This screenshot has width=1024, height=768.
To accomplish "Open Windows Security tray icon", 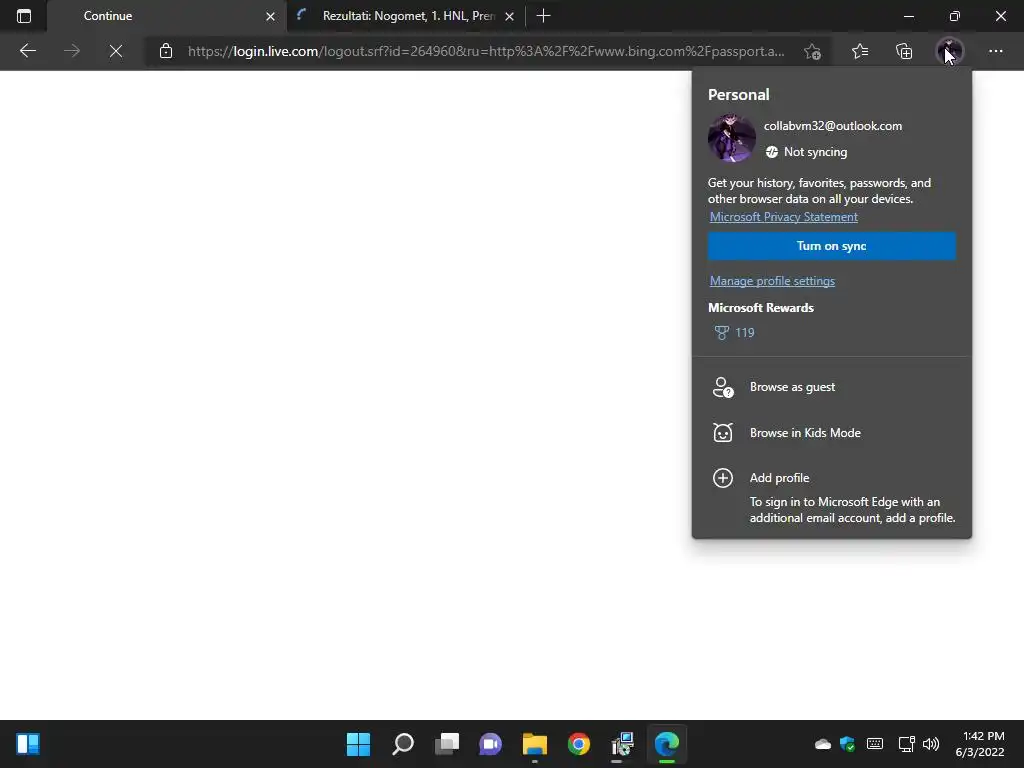I will coord(848,744).
